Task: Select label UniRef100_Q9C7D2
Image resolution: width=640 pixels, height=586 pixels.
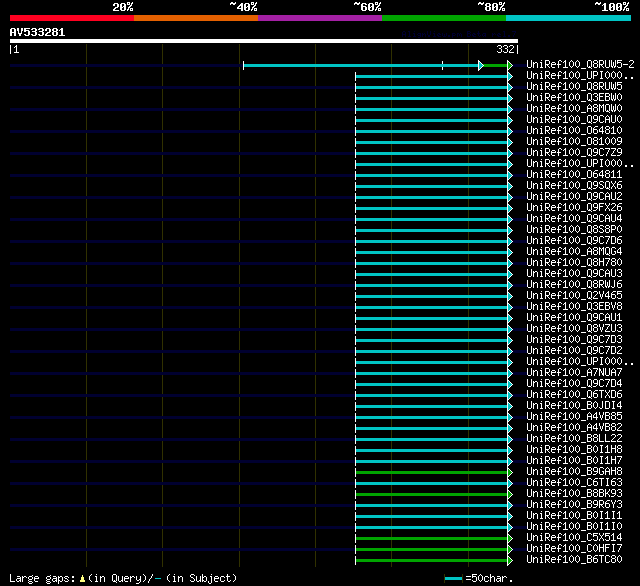Action: pyautogui.click(x=574, y=351)
